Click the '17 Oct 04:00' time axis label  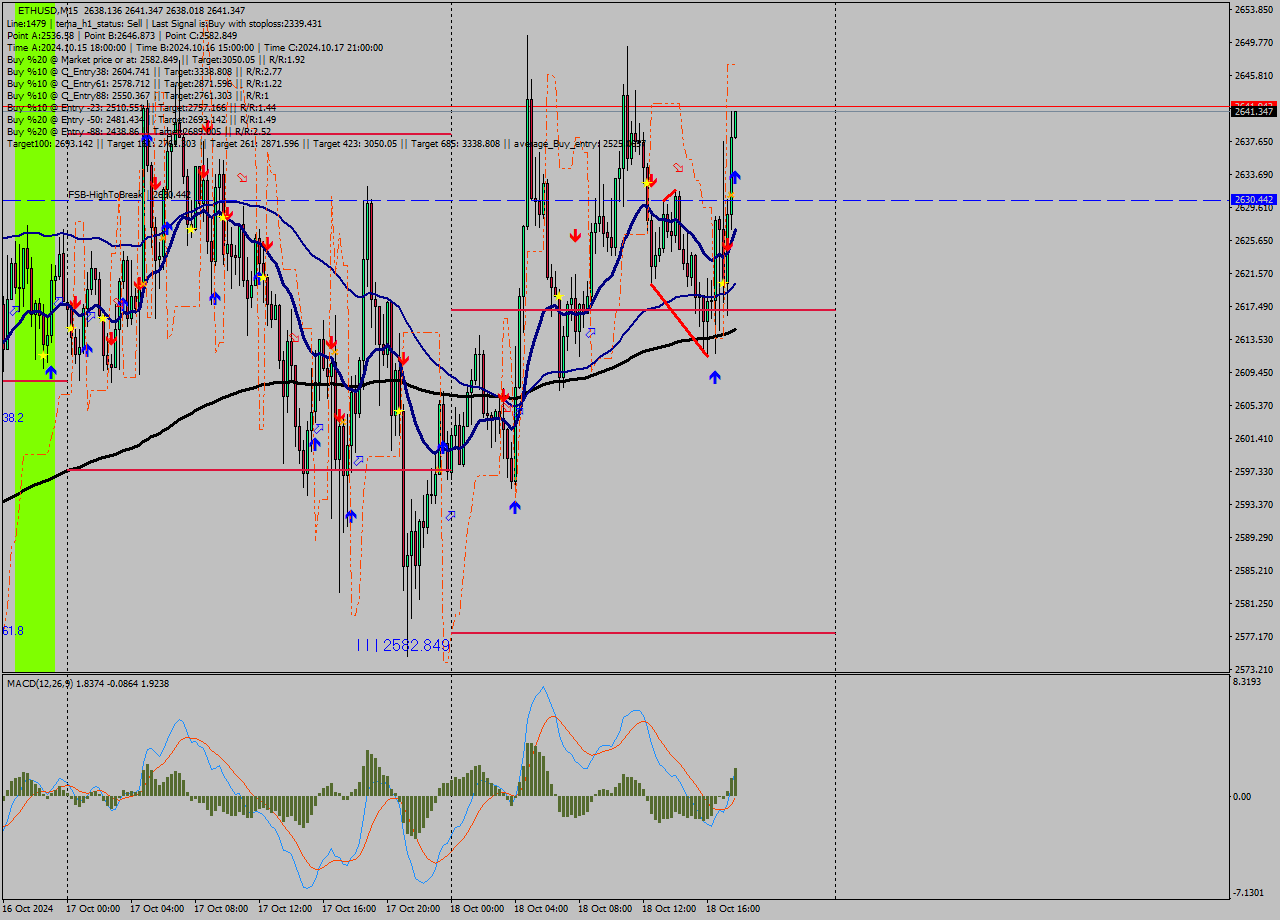click(x=157, y=909)
